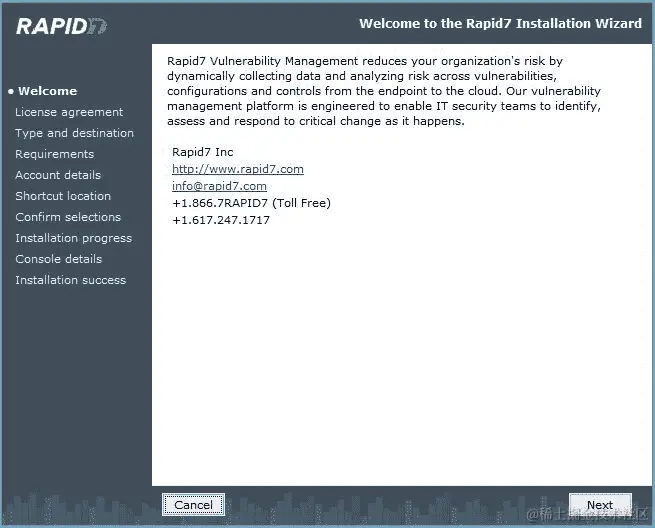Select the Confirm selections step
This screenshot has height=528, width=655.
click(68, 217)
